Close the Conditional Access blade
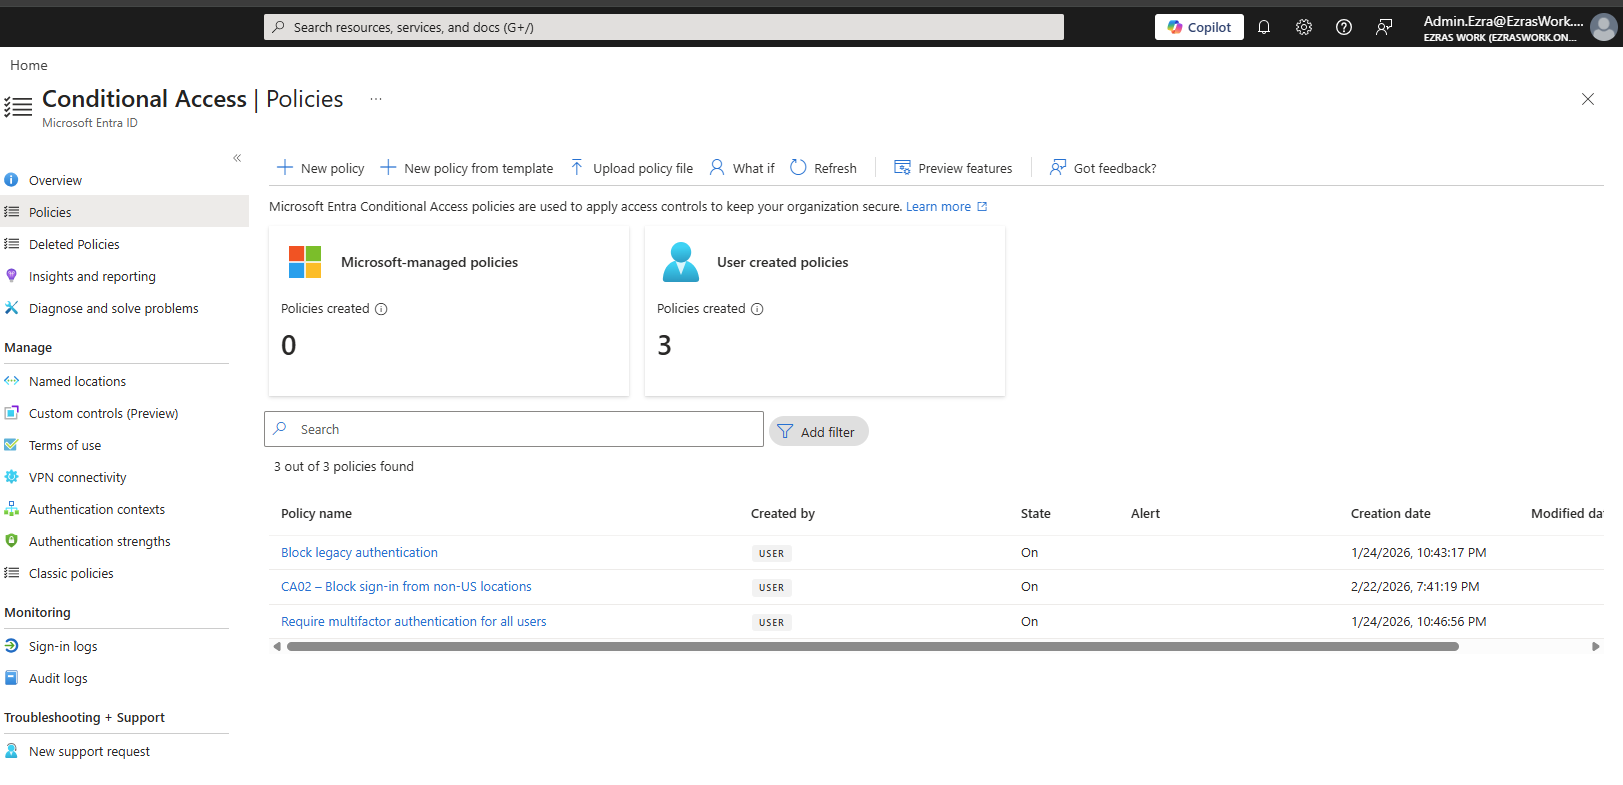Viewport: 1623px width, 785px height. click(x=1588, y=99)
